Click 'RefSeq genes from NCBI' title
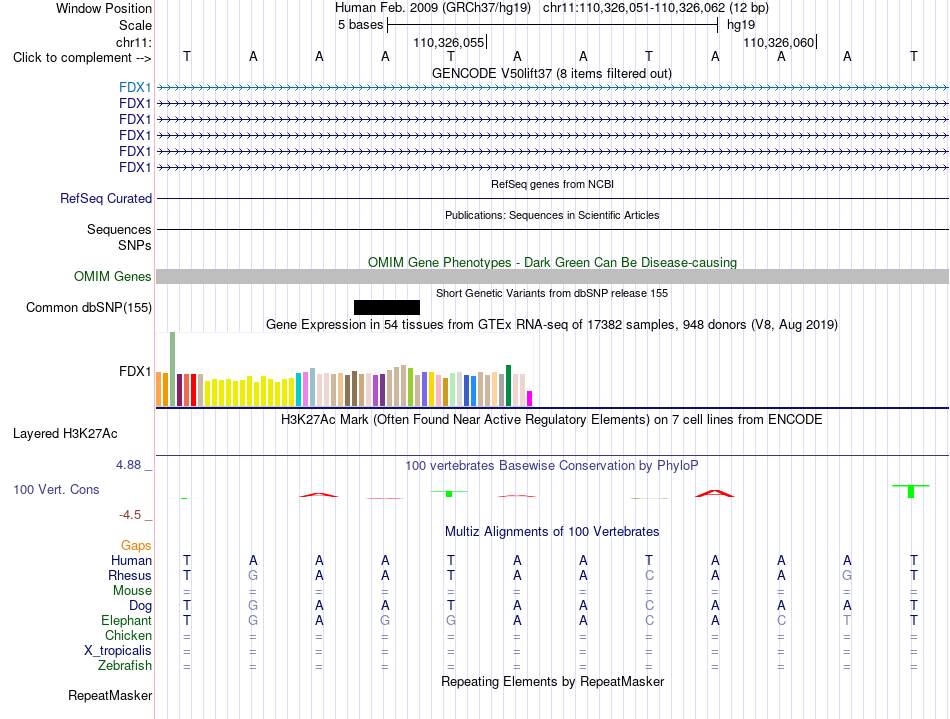This screenshot has height=719, width=950. click(553, 184)
